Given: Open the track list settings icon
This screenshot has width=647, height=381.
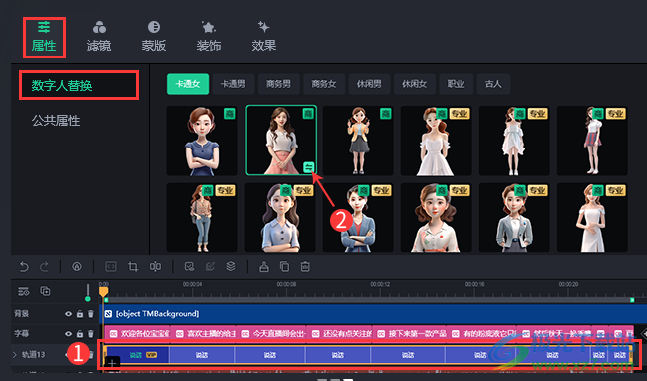Looking at the screenshot, I should click(x=24, y=291).
